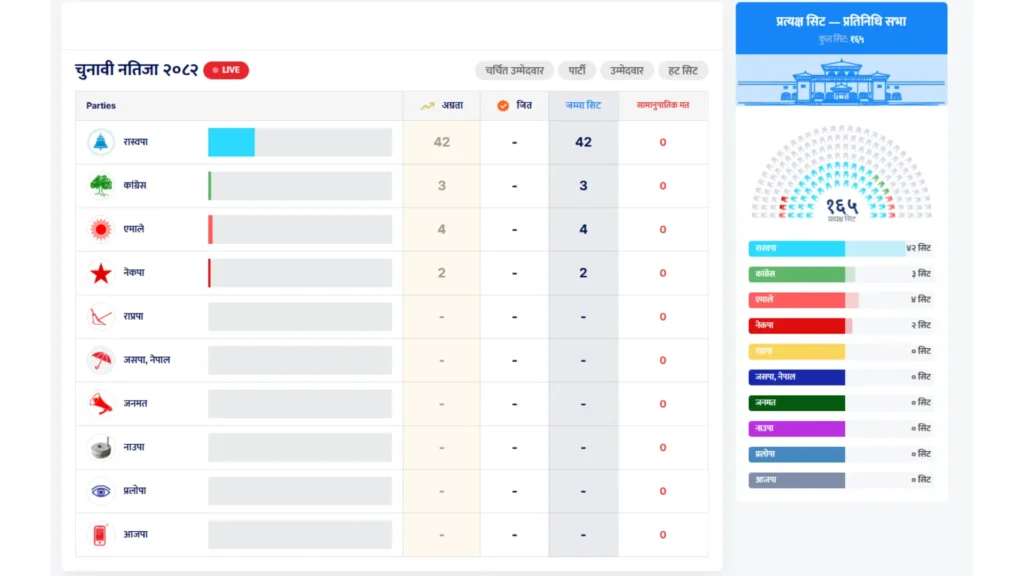Select the loudspeaker icon for जनमत
Viewport: 1024px width, 576px height.
tap(101, 404)
